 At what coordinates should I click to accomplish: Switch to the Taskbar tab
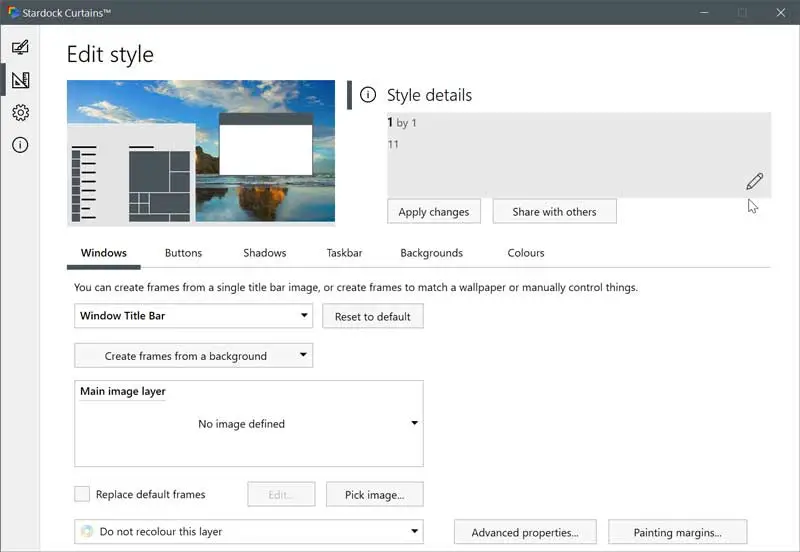coord(344,253)
